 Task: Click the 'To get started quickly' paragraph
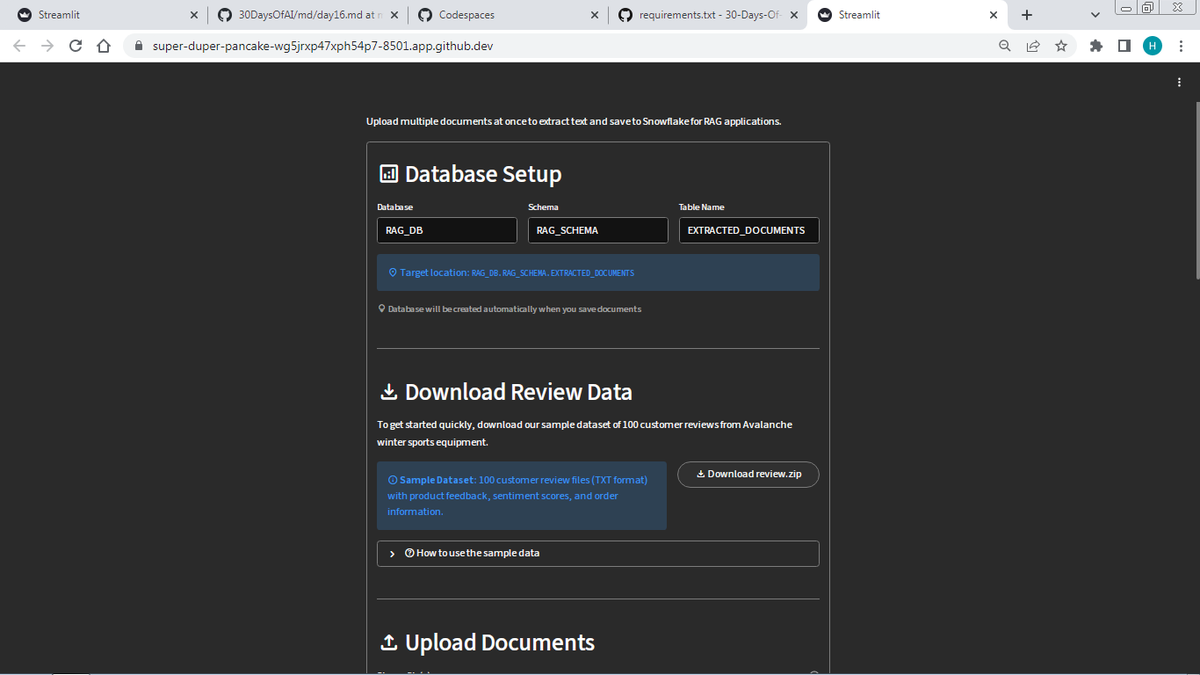(x=585, y=433)
